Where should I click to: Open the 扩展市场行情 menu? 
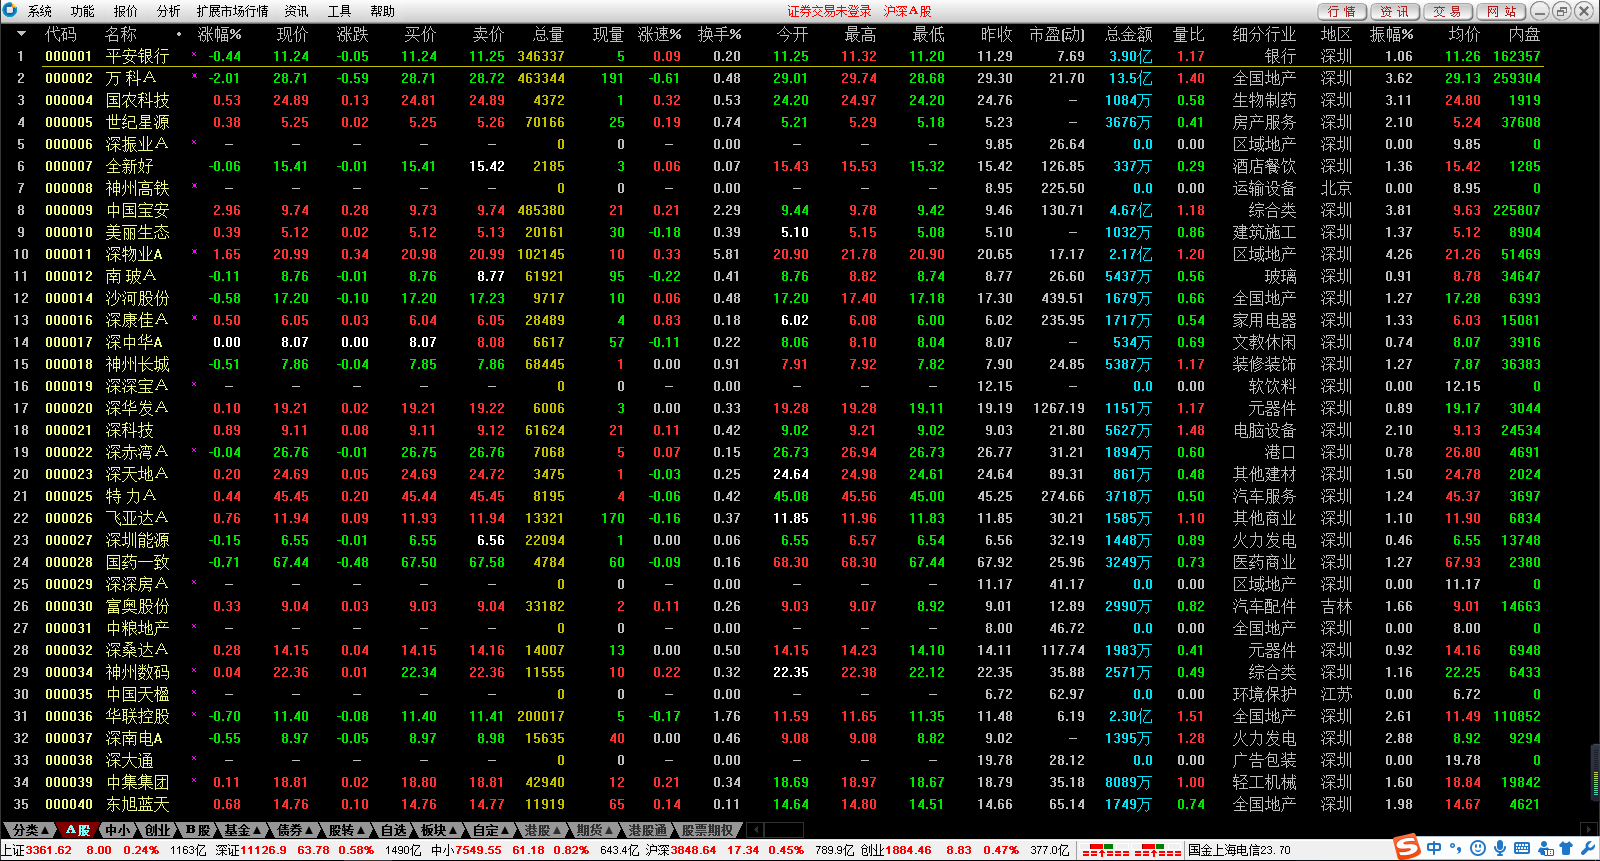(x=232, y=11)
